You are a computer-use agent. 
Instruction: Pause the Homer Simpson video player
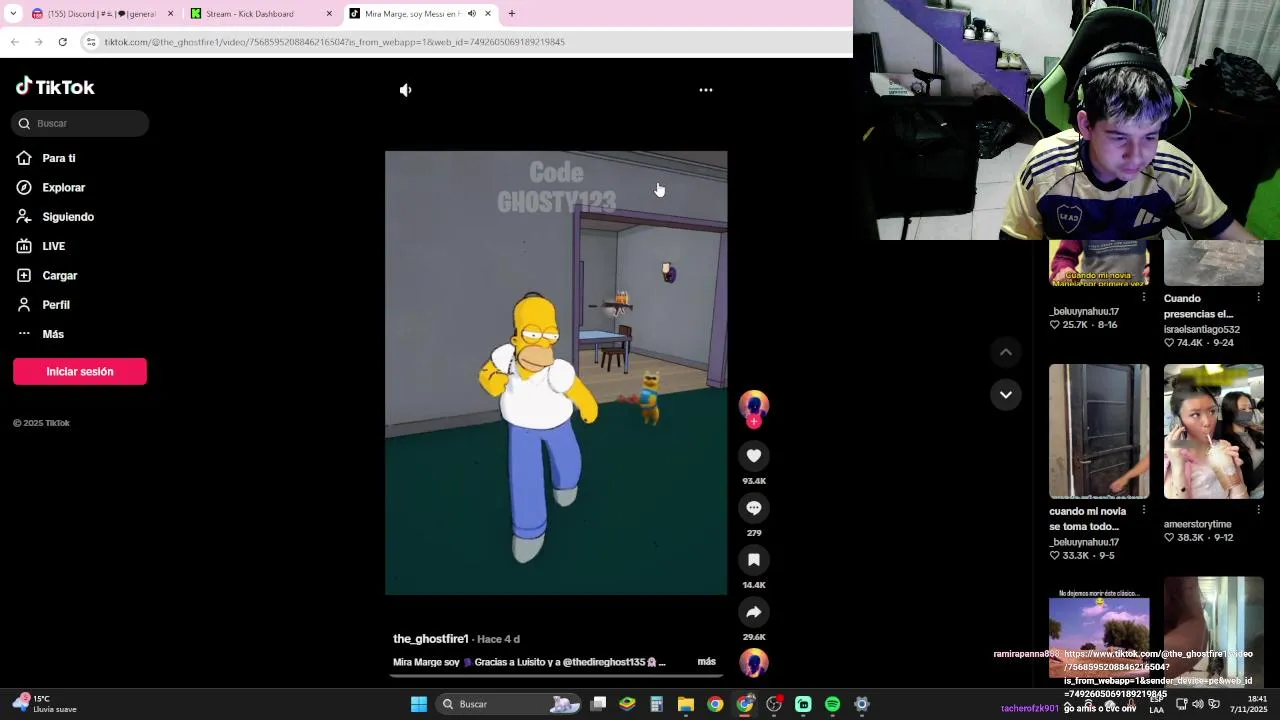coord(556,373)
